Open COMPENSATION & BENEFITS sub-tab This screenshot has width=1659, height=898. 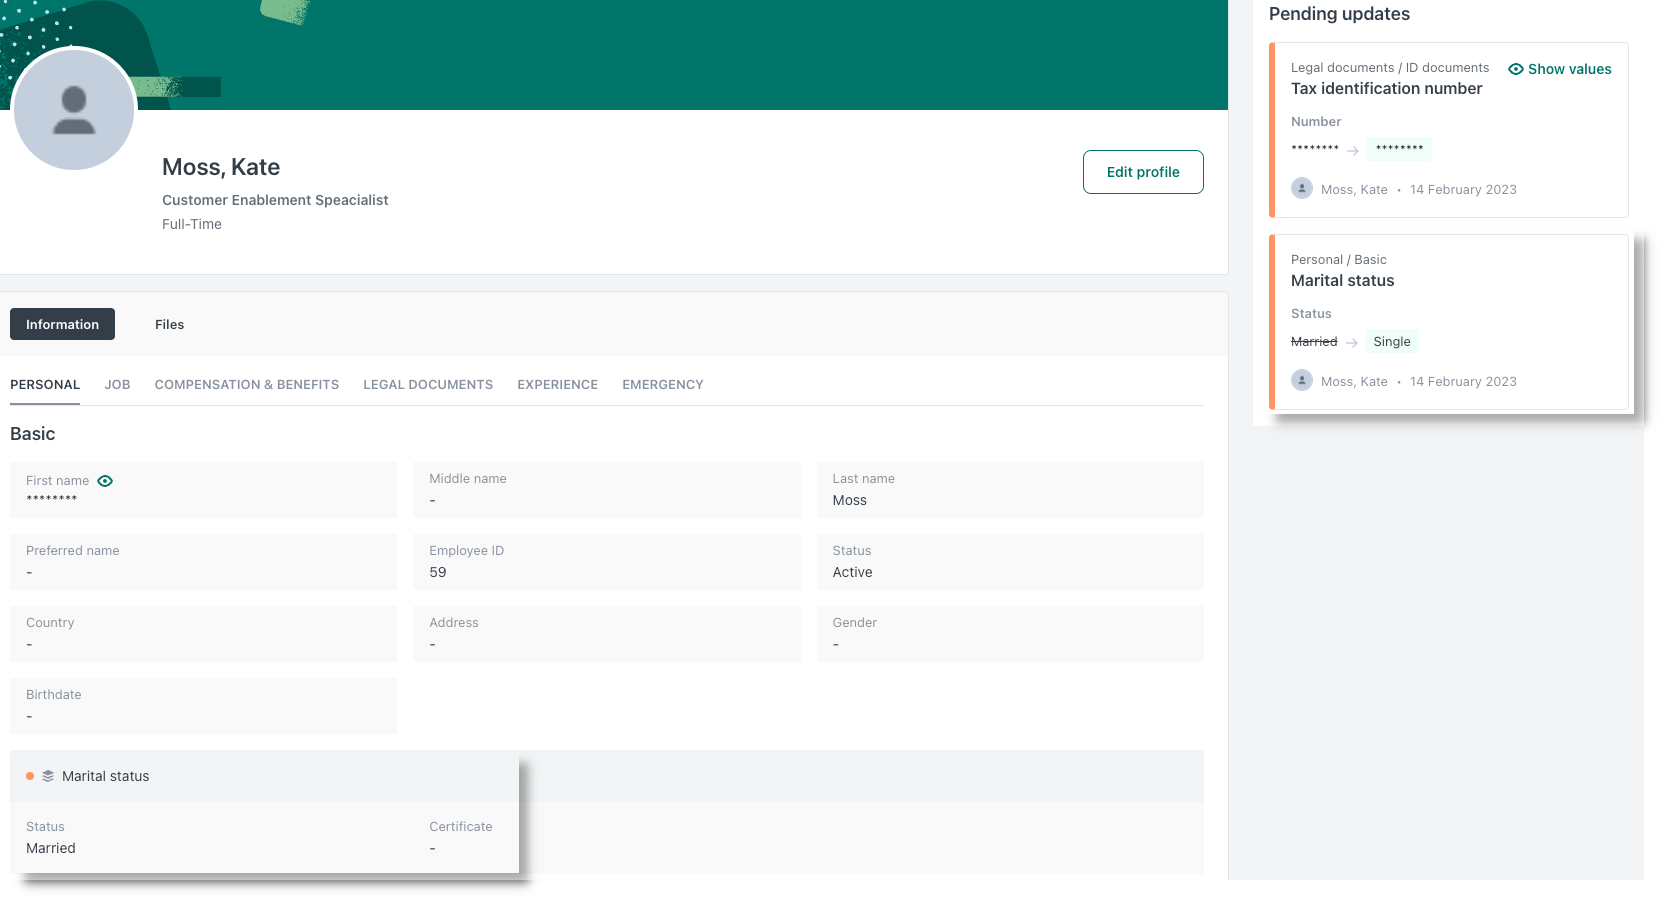[247, 385]
